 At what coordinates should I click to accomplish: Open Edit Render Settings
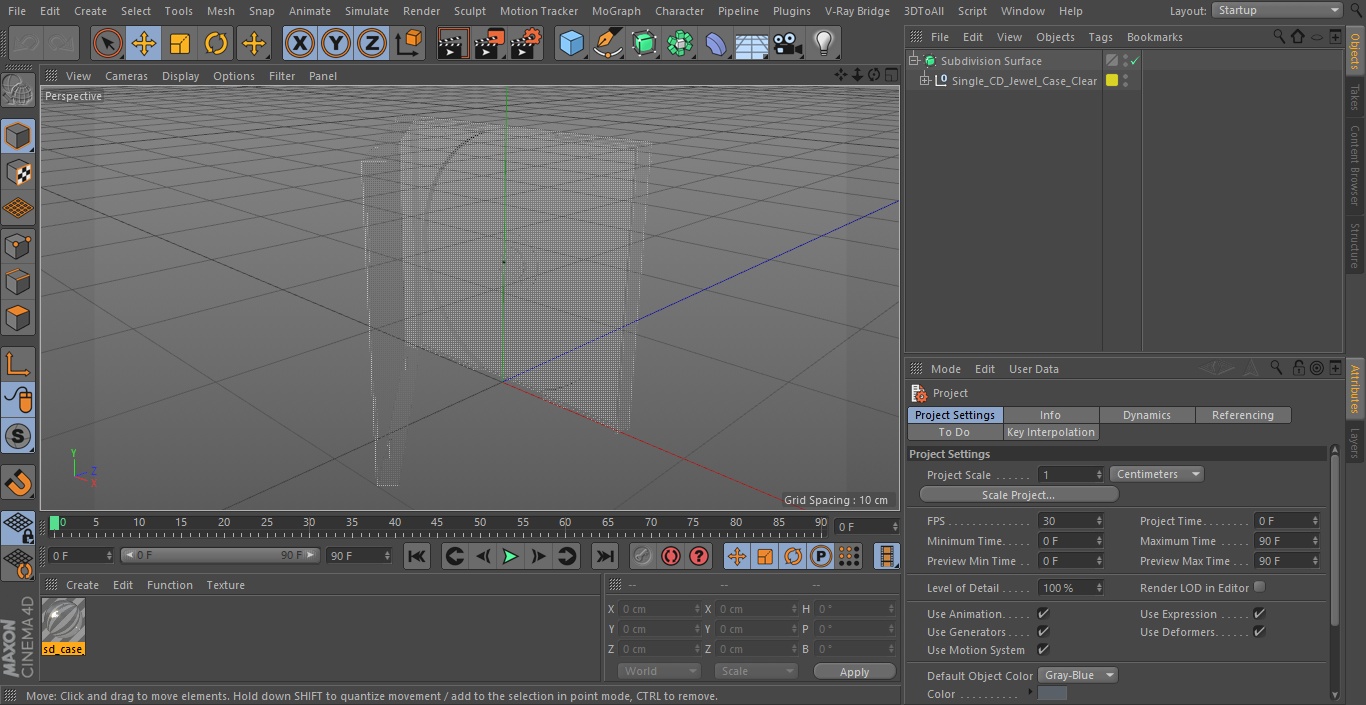526,43
